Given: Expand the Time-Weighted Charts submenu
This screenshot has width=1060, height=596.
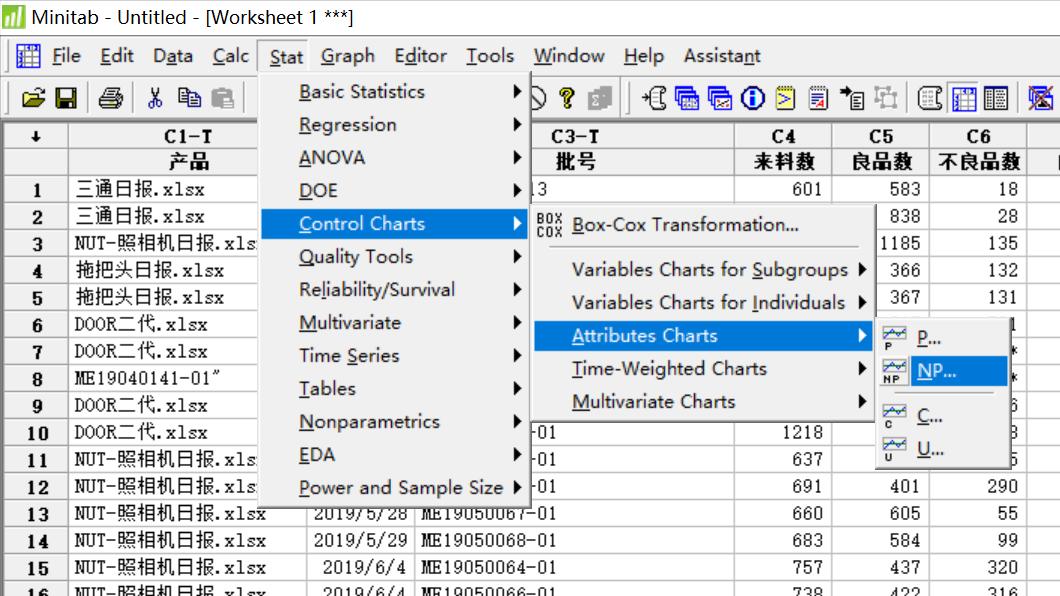Looking at the screenshot, I should pyautogui.click(x=669, y=369).
